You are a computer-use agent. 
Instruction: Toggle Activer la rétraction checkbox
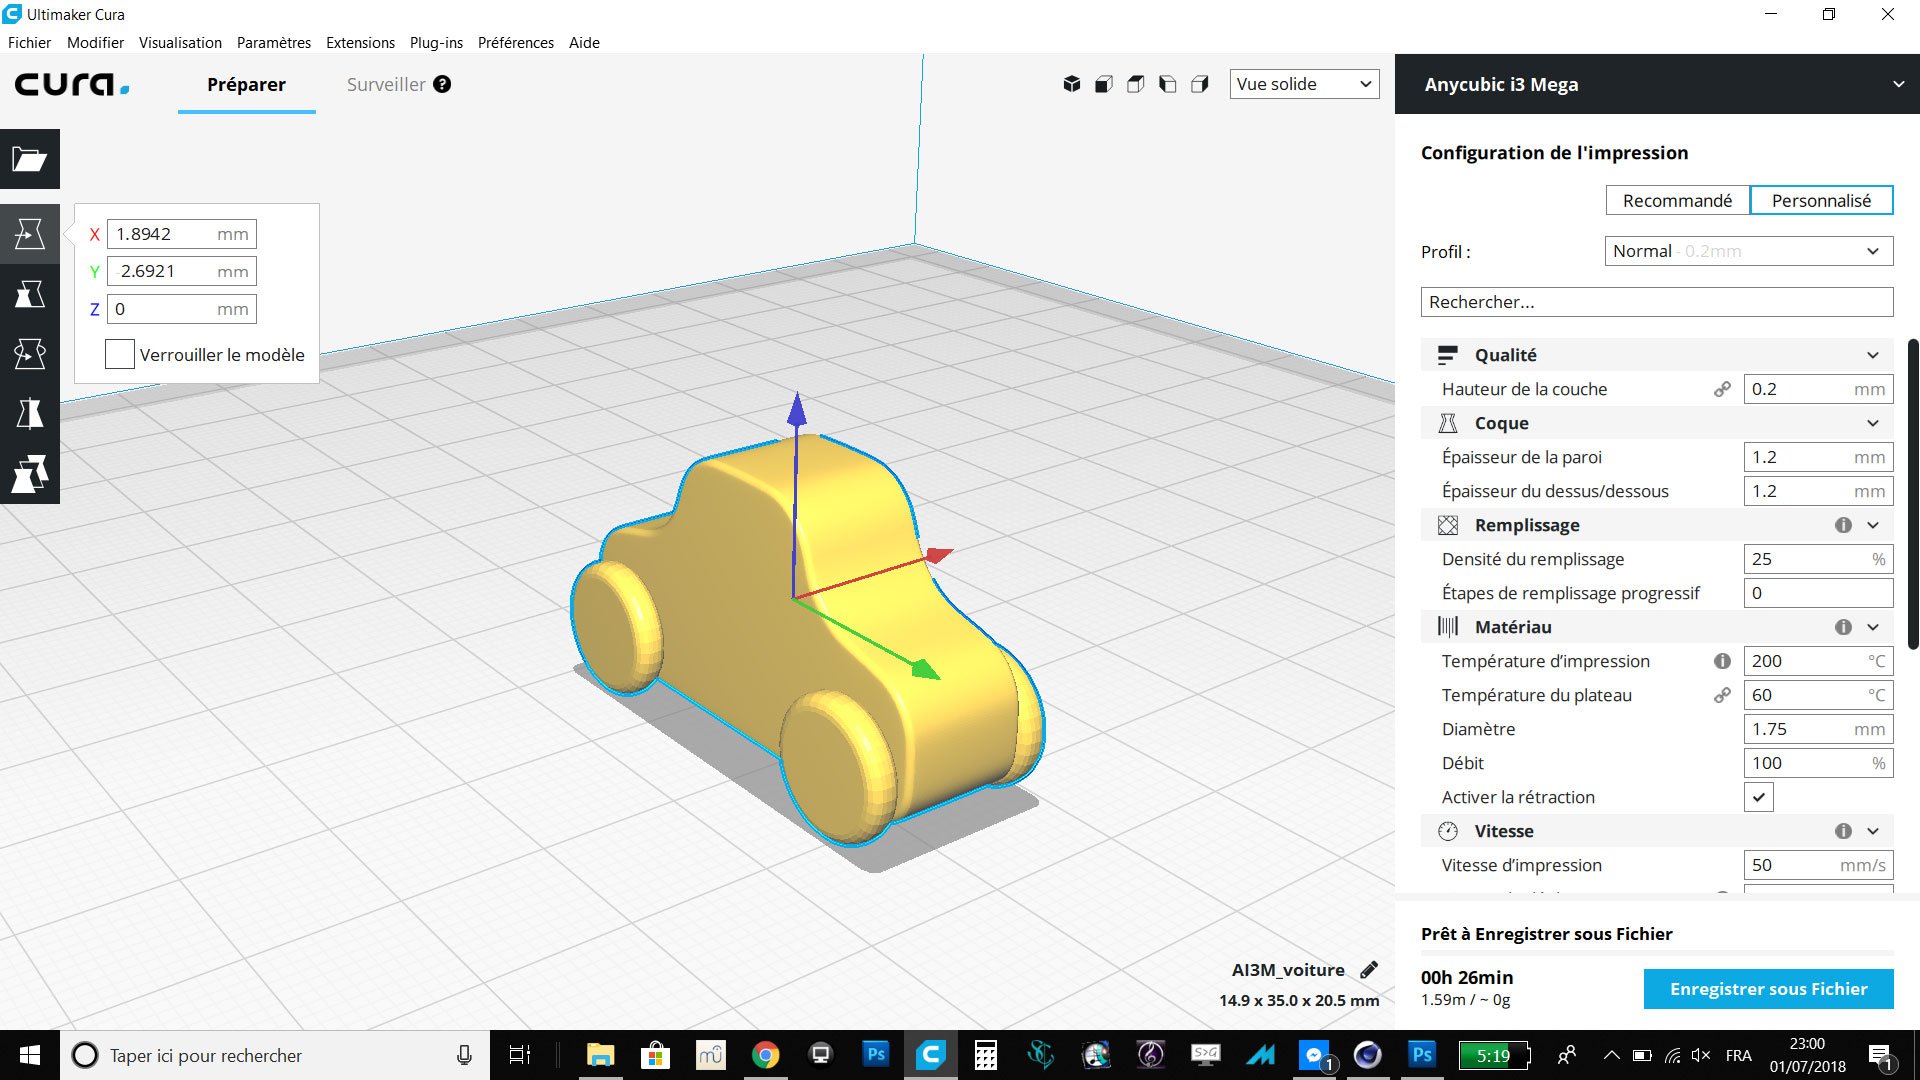[1759, 797]
